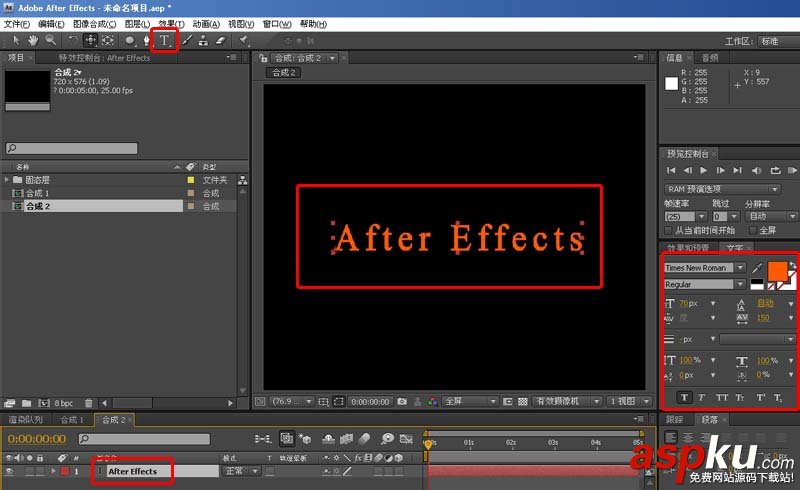
Task: Select the Eraser tool
Action: point(220,40)
